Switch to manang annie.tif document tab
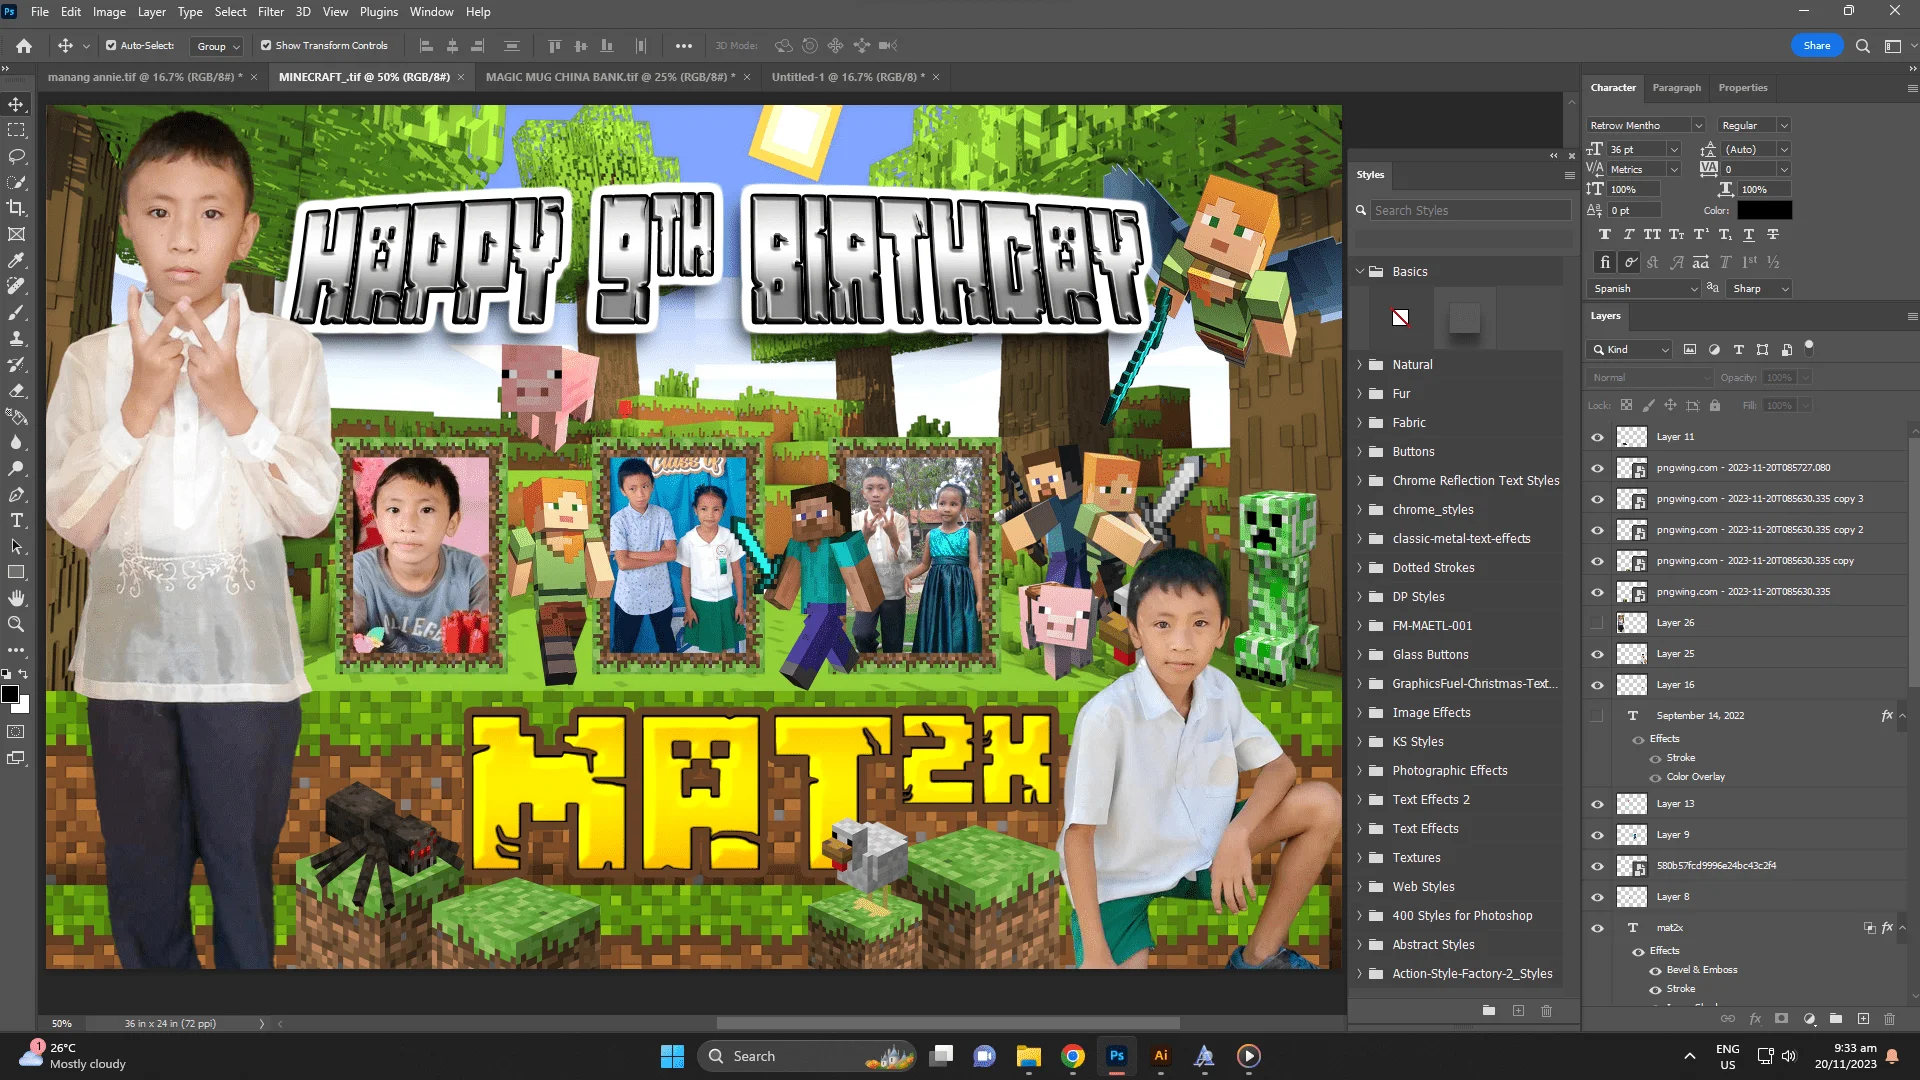This screenshot has width=1920, height=1080. pyautogui.click(x=145, y=77)
